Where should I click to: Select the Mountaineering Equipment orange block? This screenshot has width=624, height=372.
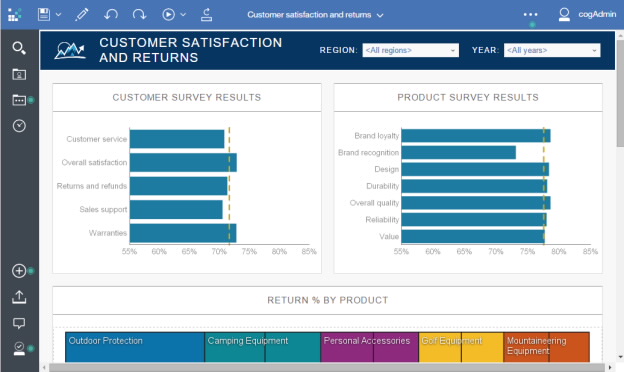[x=546, y=347]
